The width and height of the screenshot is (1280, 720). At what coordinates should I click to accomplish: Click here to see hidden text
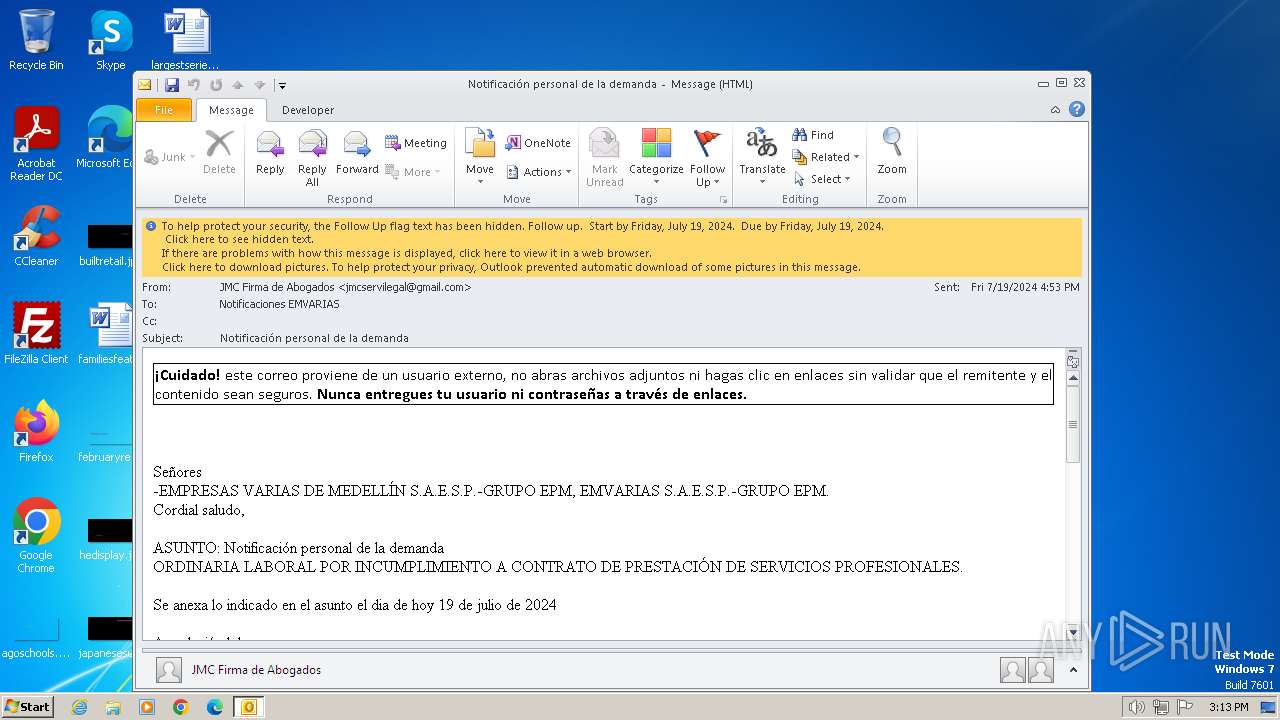(x=239, y=239)
